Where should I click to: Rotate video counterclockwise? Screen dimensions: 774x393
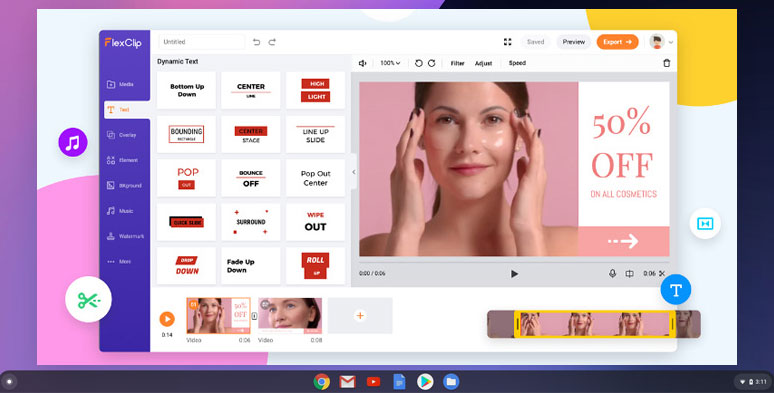[419, 63]
